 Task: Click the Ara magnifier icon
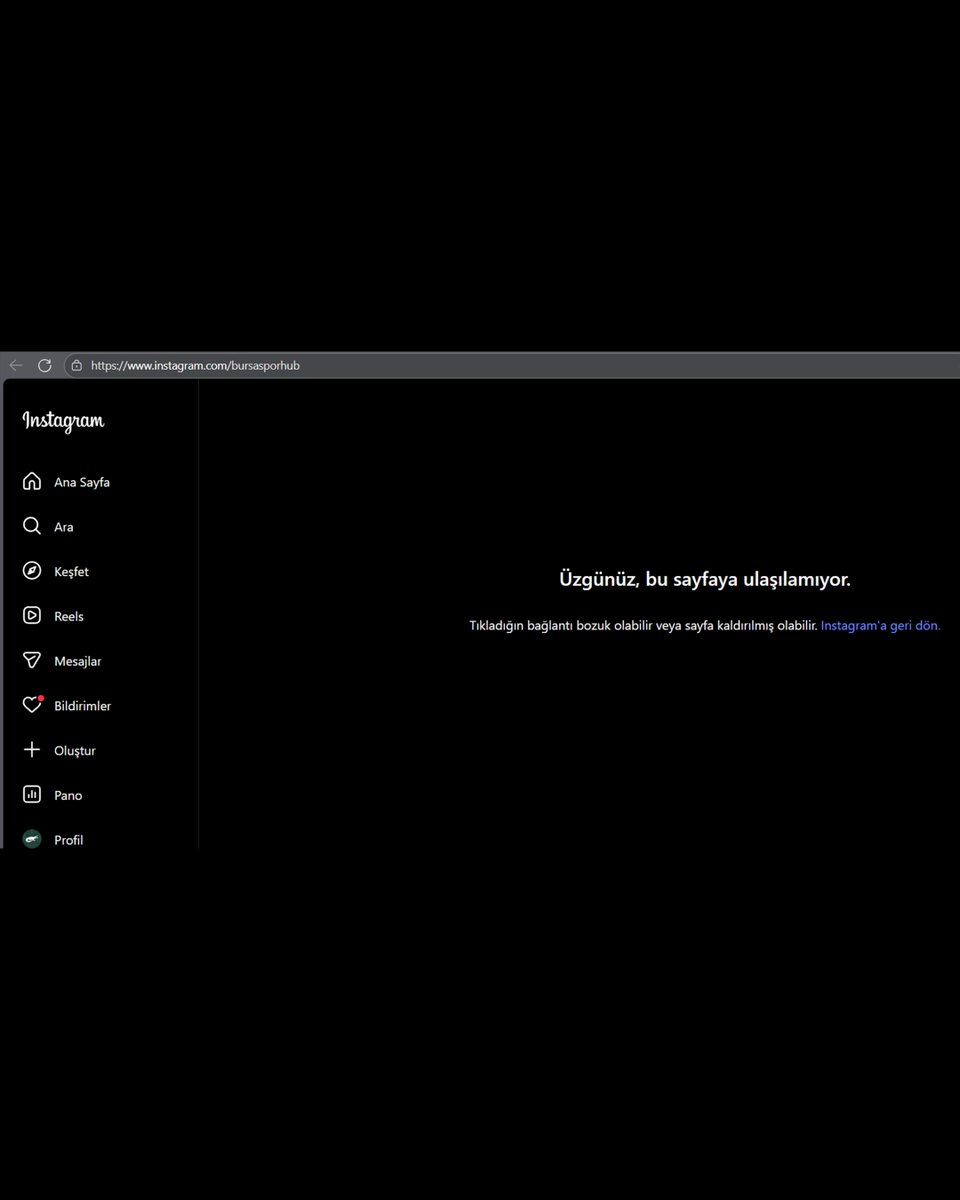coord(32,526)
